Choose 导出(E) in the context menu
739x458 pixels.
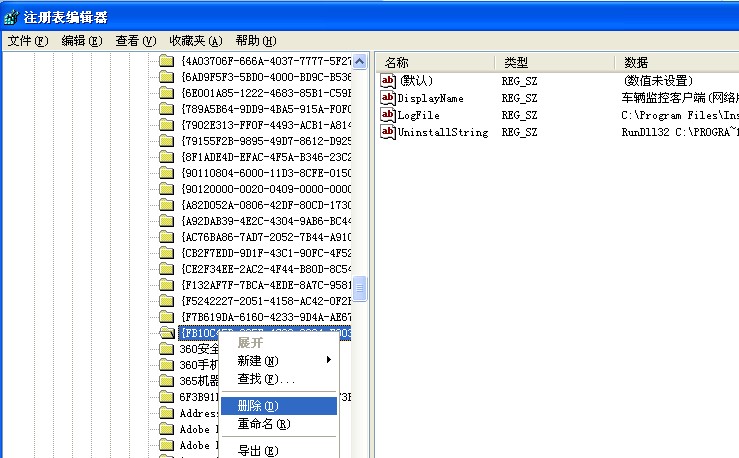[257, 450]
